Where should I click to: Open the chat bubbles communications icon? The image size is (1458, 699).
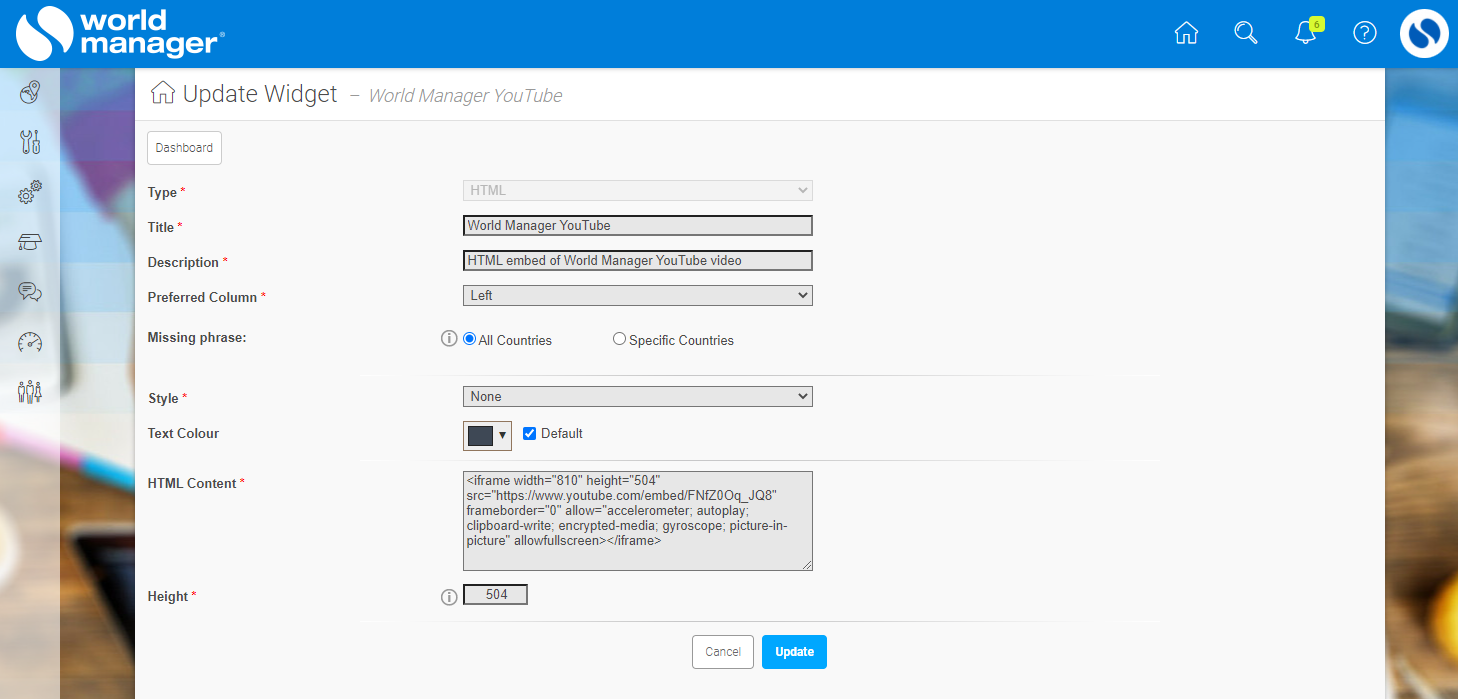[x=29, y=292]
